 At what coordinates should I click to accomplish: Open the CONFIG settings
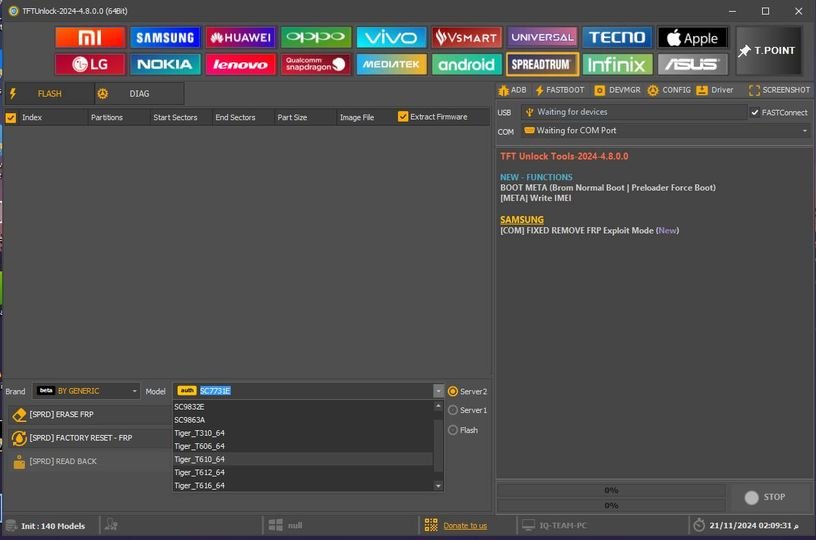click(669, 90)
